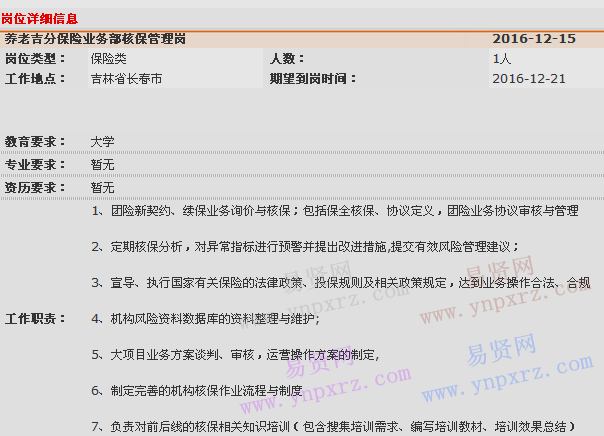Click the headcount value '1人'

click(x=502, y=59)
